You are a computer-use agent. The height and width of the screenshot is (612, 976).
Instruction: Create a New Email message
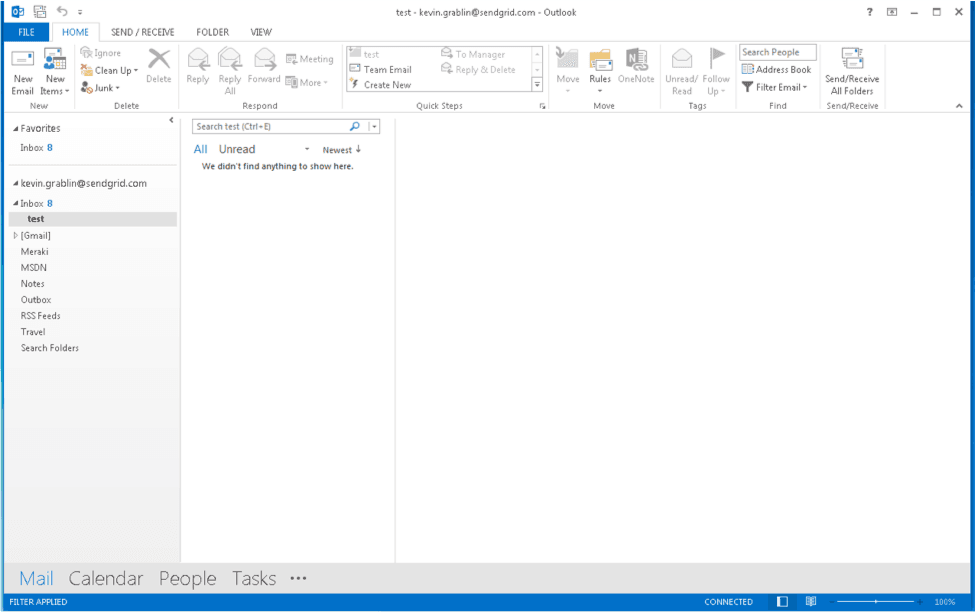[22, 70]
